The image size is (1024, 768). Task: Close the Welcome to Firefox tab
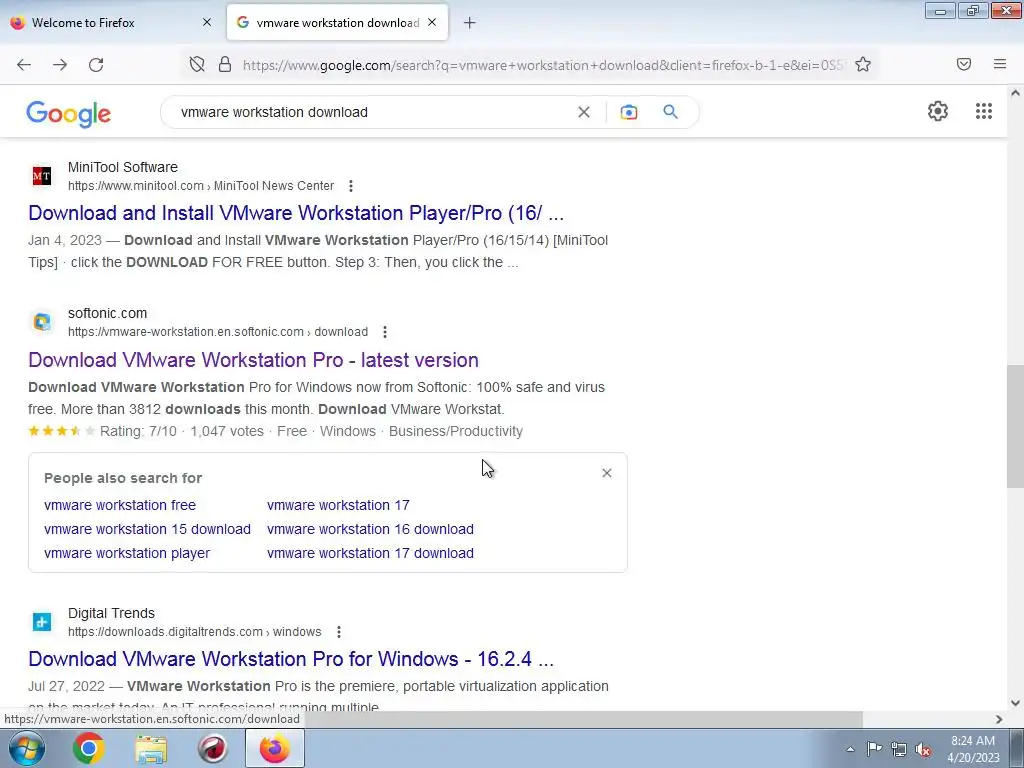pyautogui.click(x=207, y=22)
